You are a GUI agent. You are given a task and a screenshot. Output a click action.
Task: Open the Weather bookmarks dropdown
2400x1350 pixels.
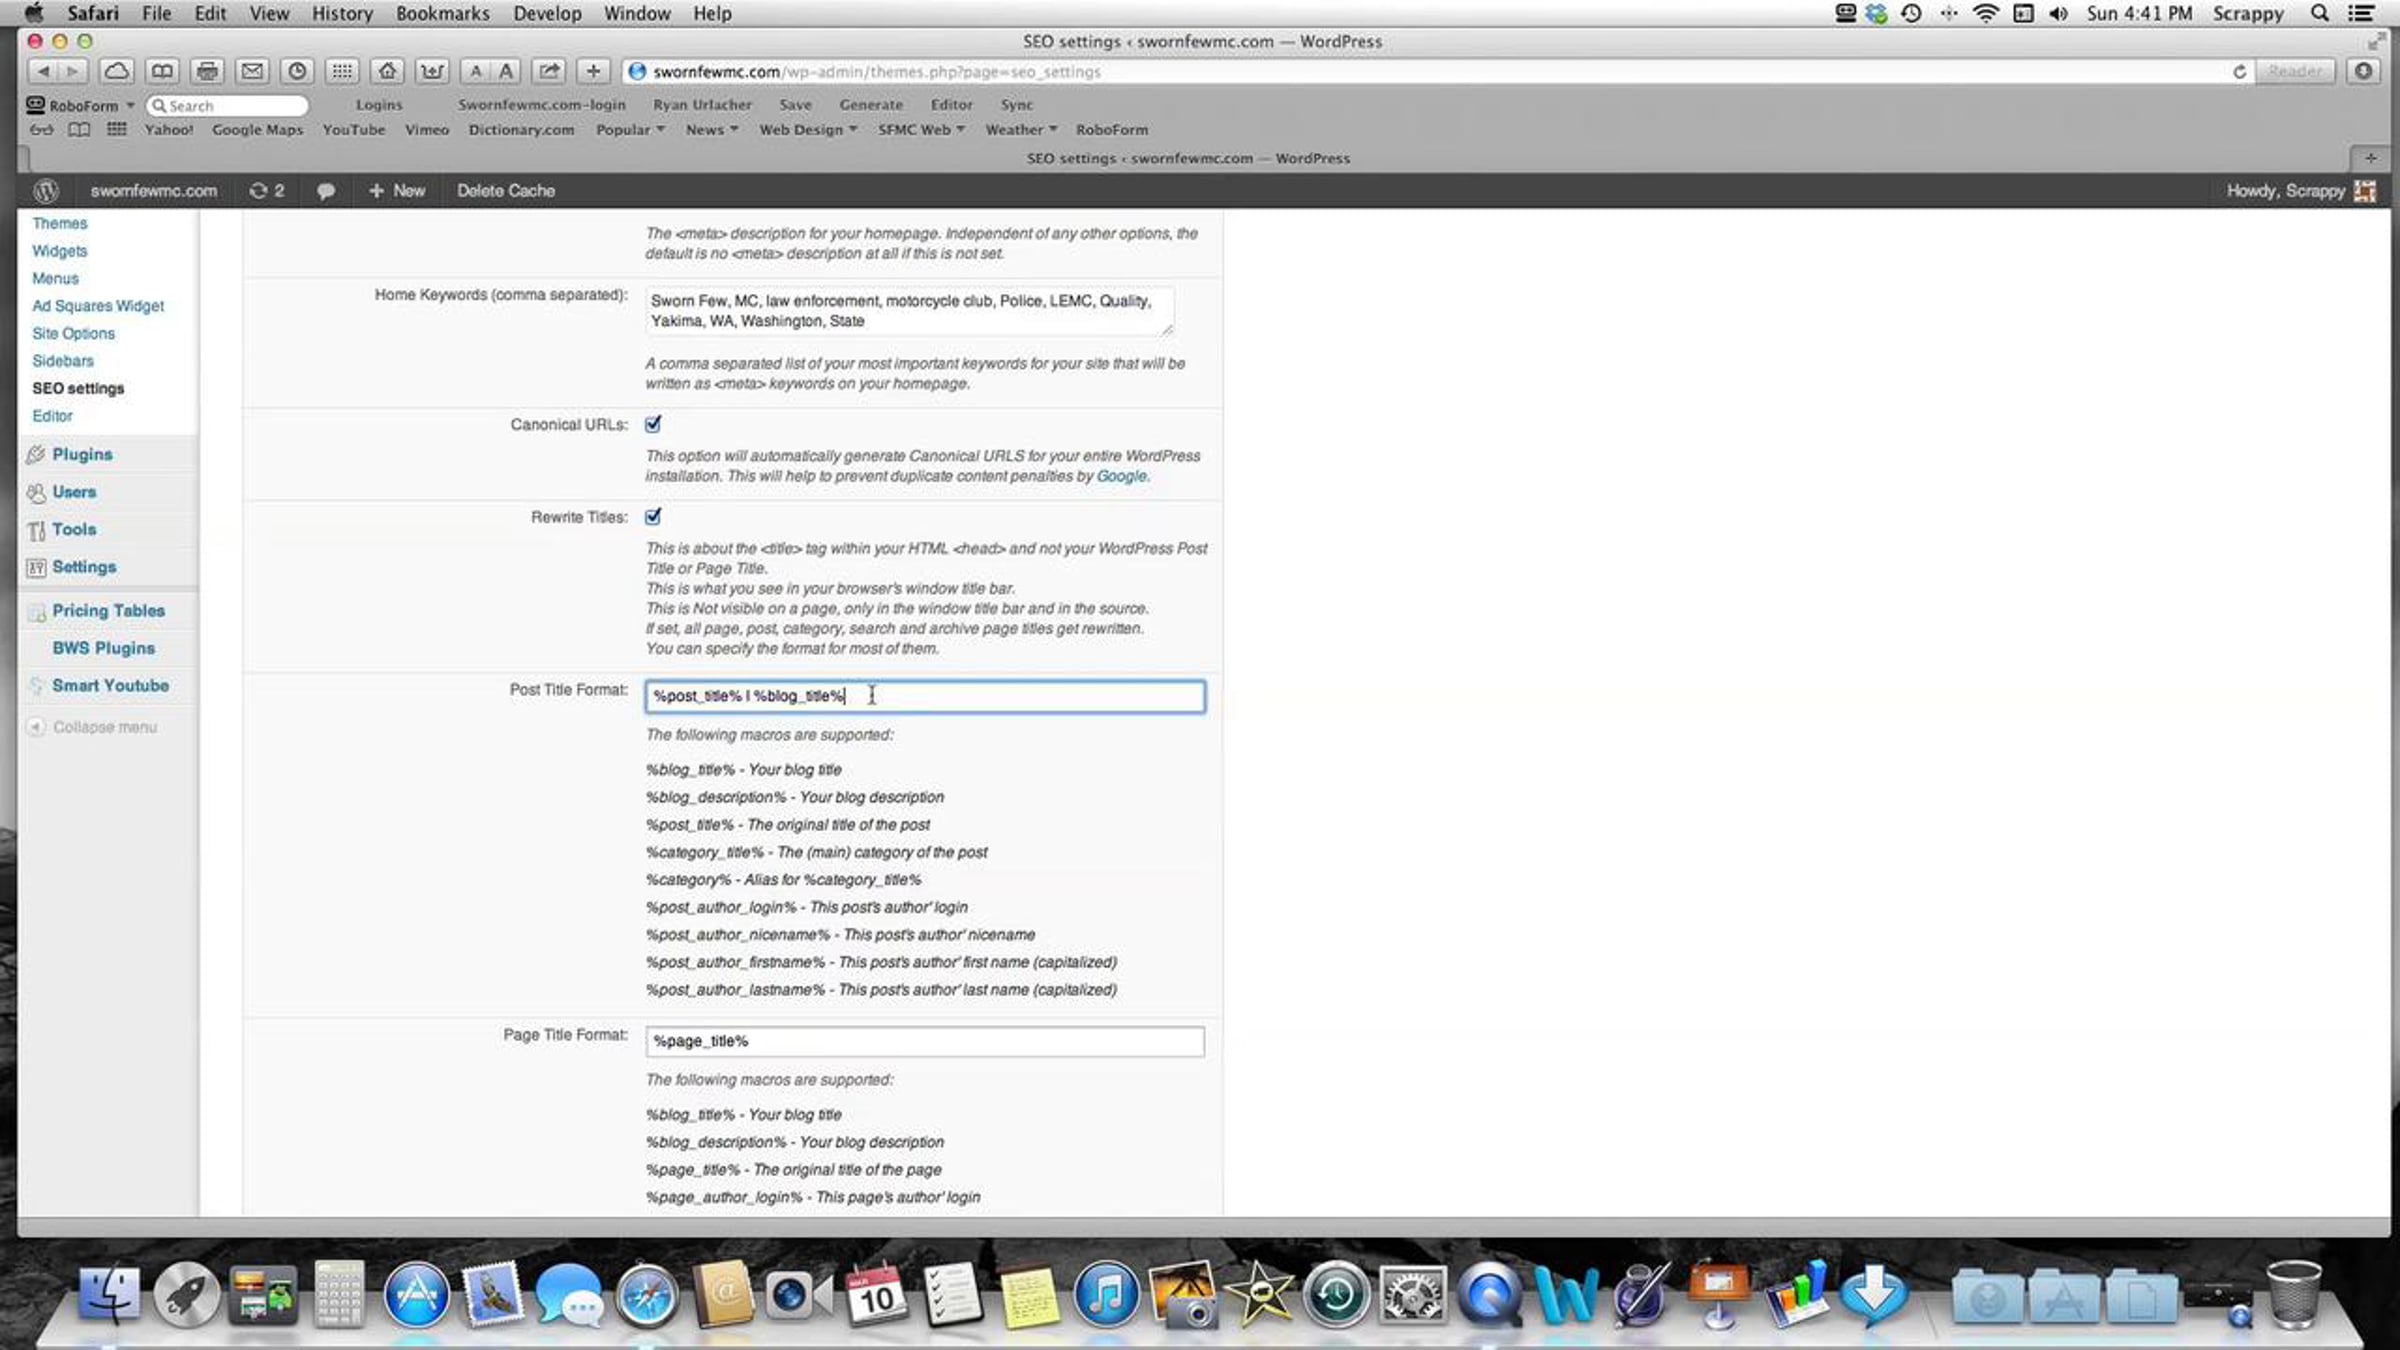[1020, 130]
